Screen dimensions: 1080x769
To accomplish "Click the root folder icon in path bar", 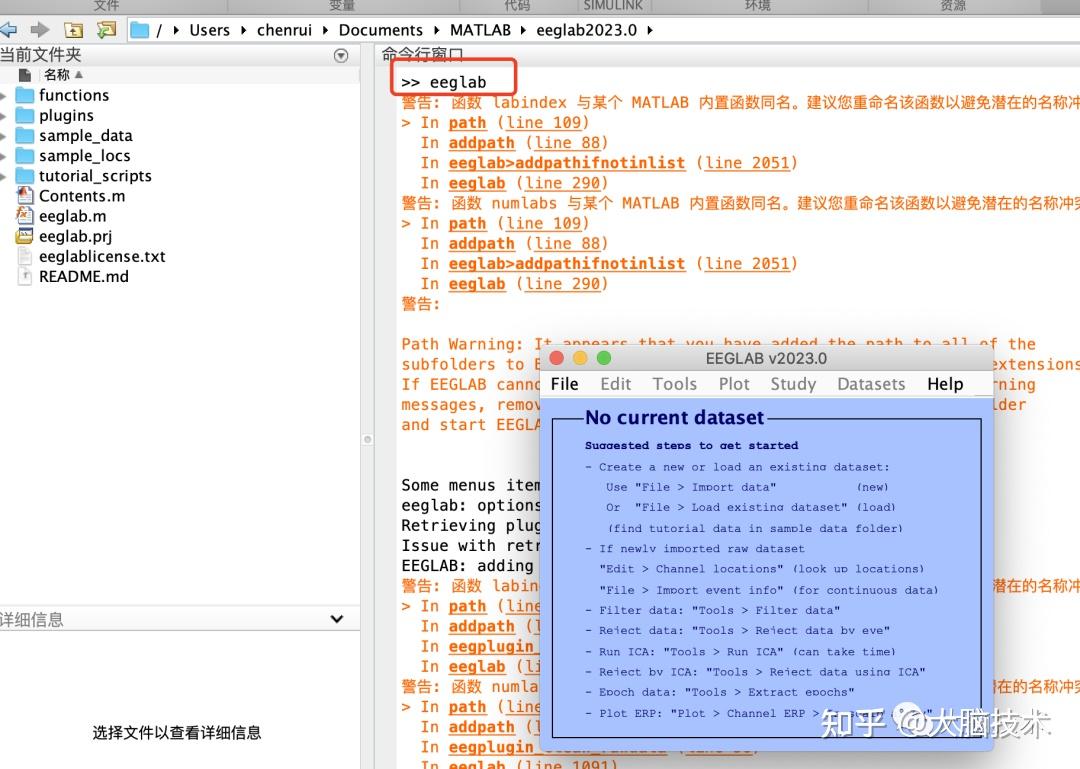I will coord(140,30).
